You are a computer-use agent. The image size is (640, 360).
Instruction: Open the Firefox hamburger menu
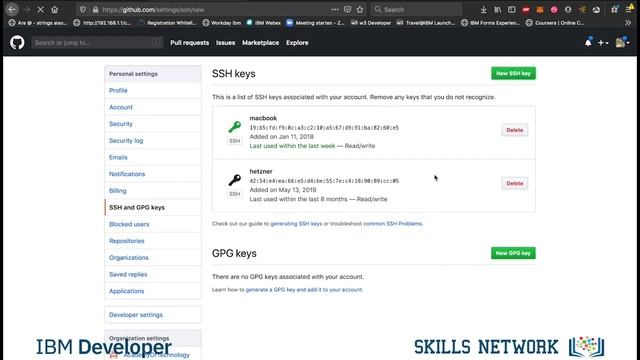tap(629, 9)
